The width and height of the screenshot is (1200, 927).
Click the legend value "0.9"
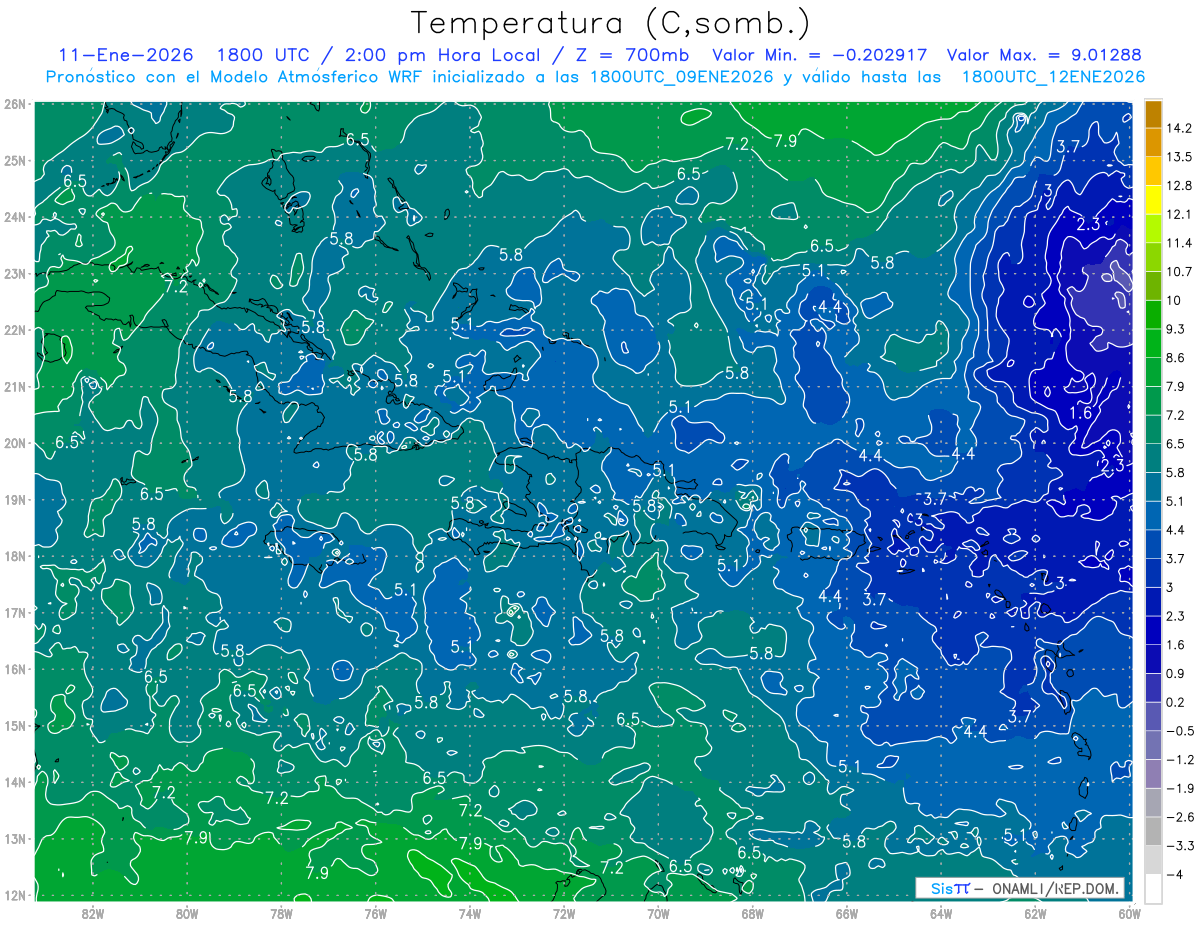tap(1176, 673)
